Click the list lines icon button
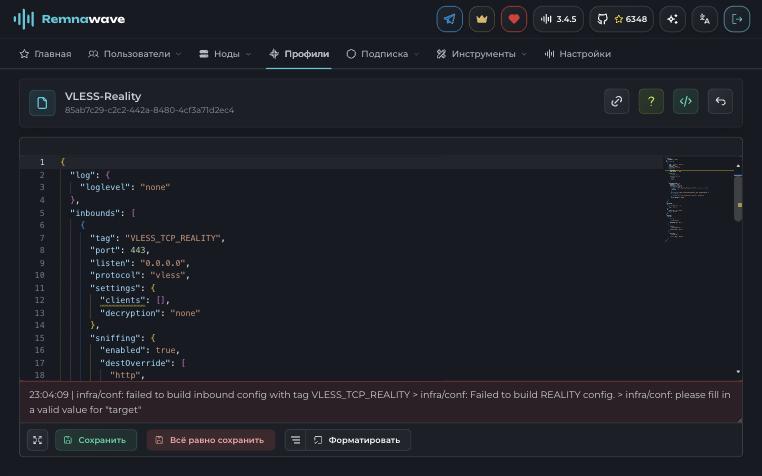Viewport: 762px width, 476px height. tap(295, 440)
